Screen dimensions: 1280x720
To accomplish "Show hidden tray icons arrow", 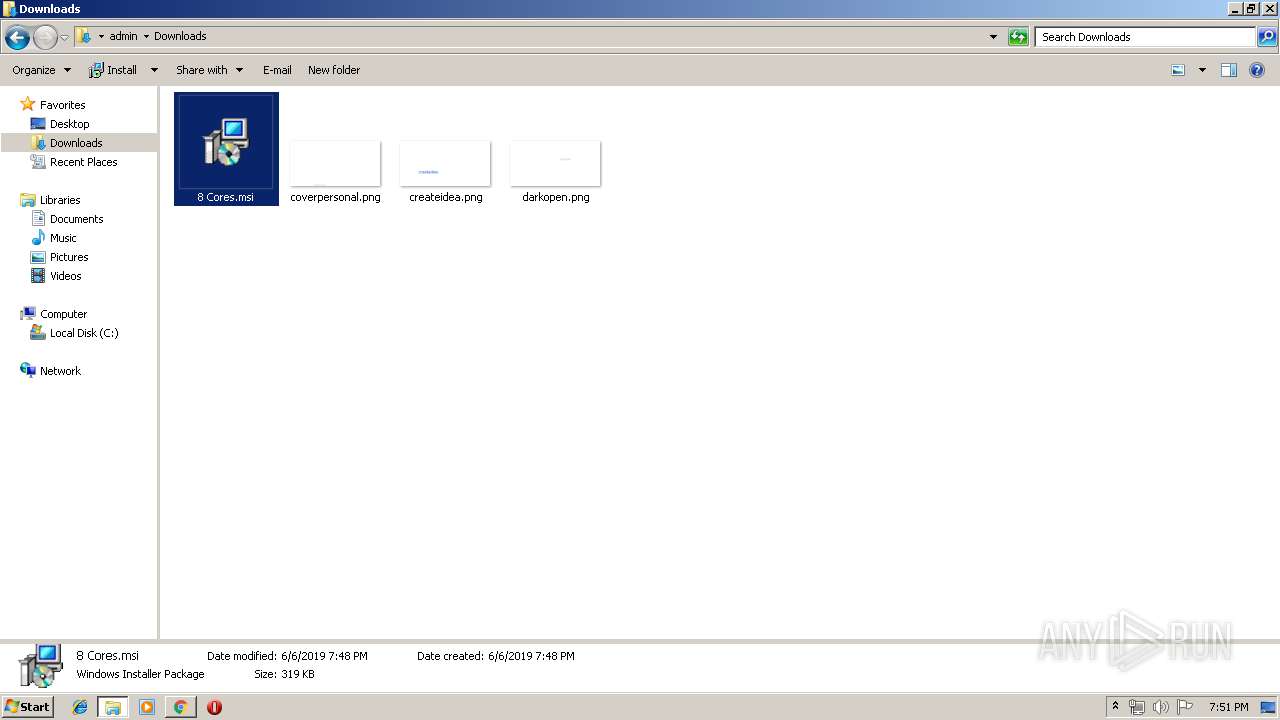I will tap(1115, 707).
